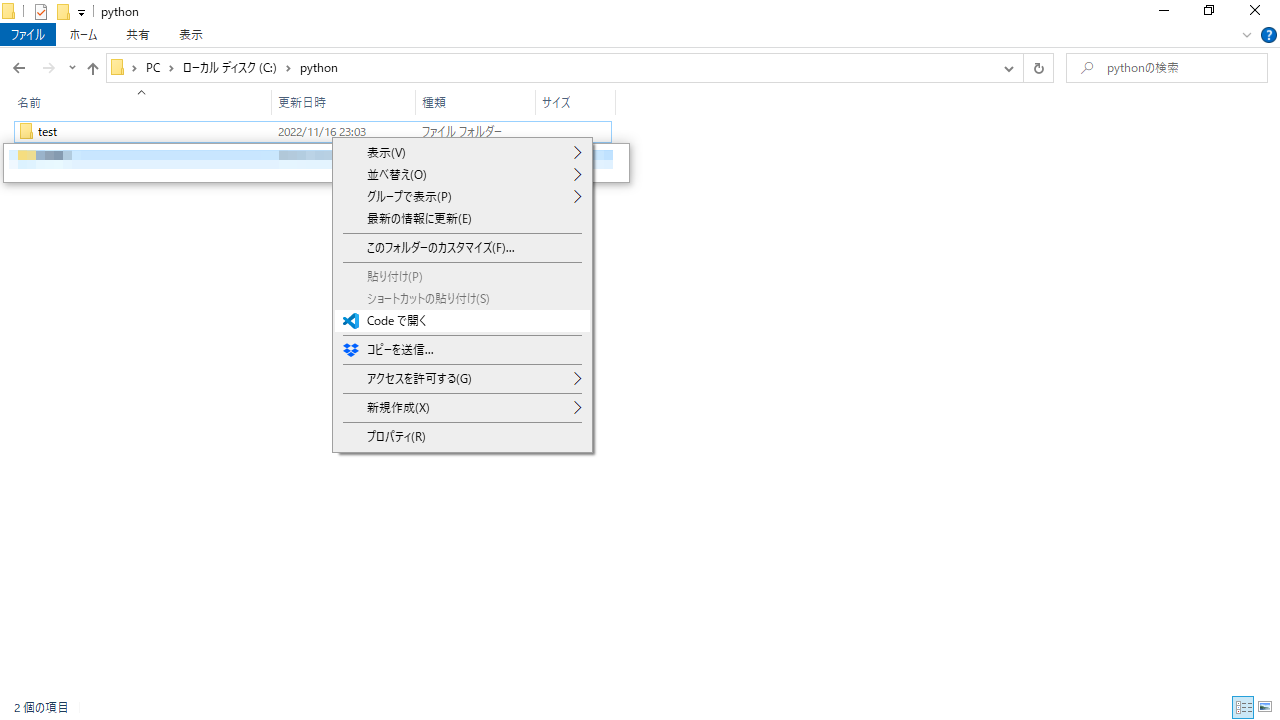Select 最新の情報に更新(E) from context menu
This screenshot has width=1280, height=720.
pyautogui.click(x=419, y=219)
